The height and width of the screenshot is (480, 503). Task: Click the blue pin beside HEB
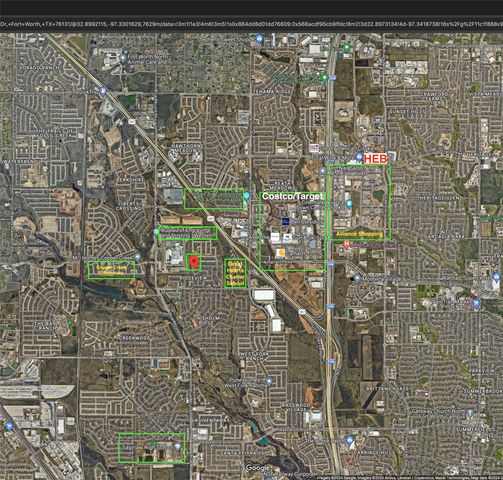coord(359,157)
